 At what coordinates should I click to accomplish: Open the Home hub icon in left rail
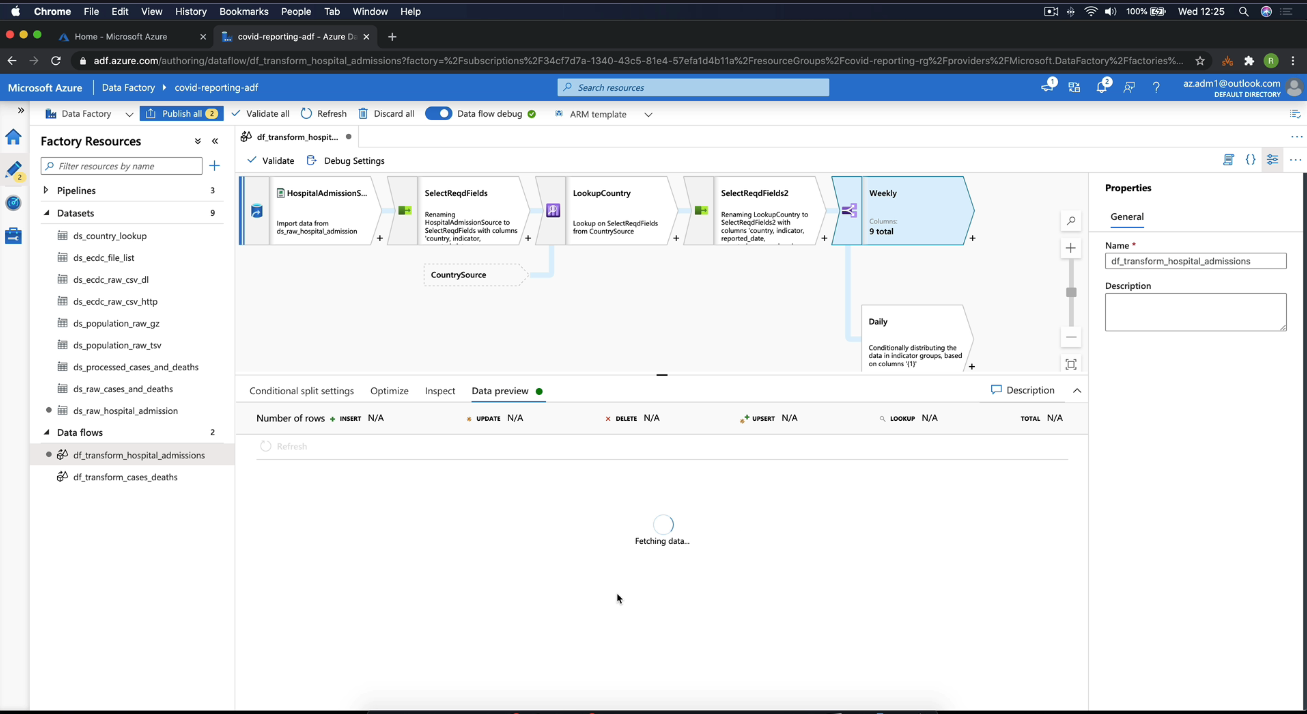[x=13, y=137]
